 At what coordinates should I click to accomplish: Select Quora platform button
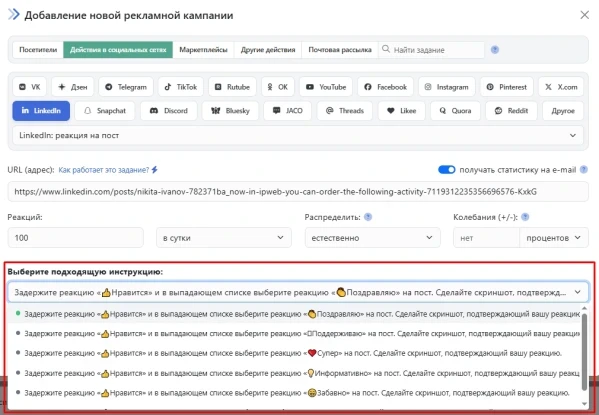455,111
